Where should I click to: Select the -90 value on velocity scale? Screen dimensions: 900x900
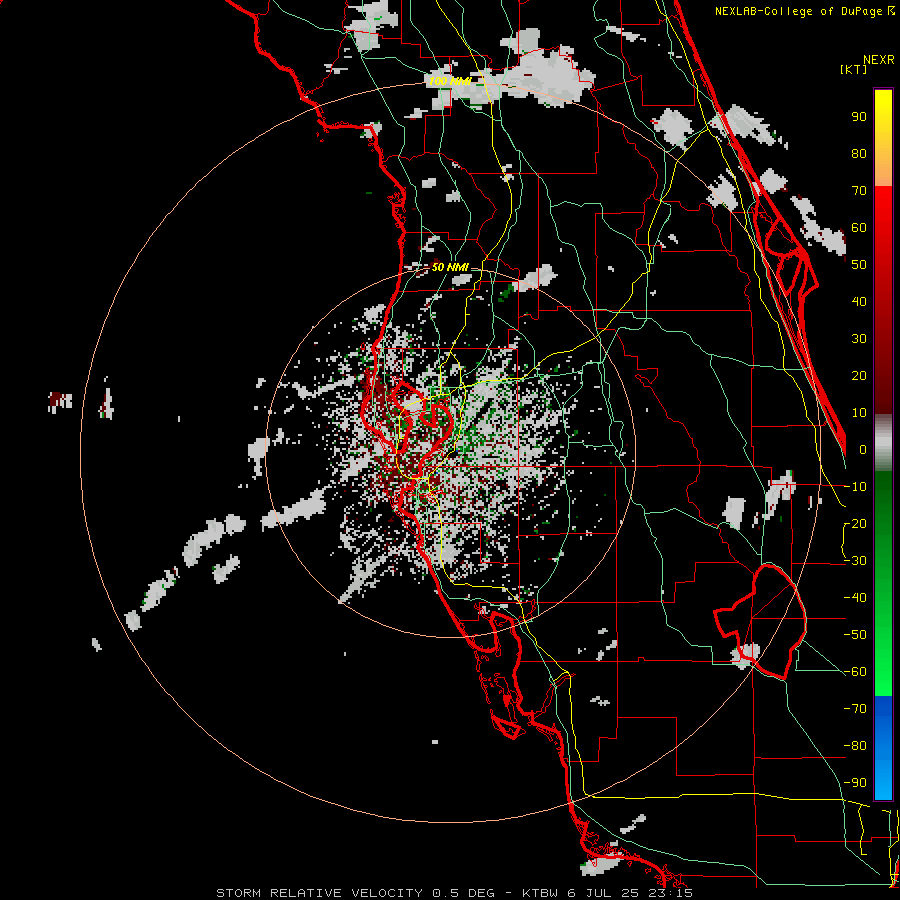point(855,783)
